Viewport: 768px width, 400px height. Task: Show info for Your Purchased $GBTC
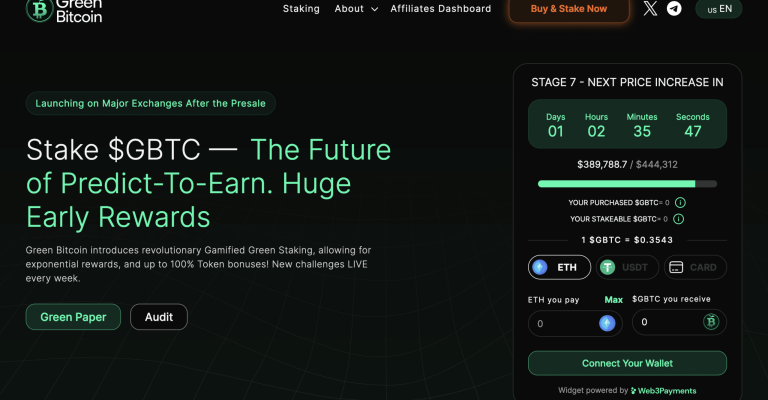coord(680,202)
